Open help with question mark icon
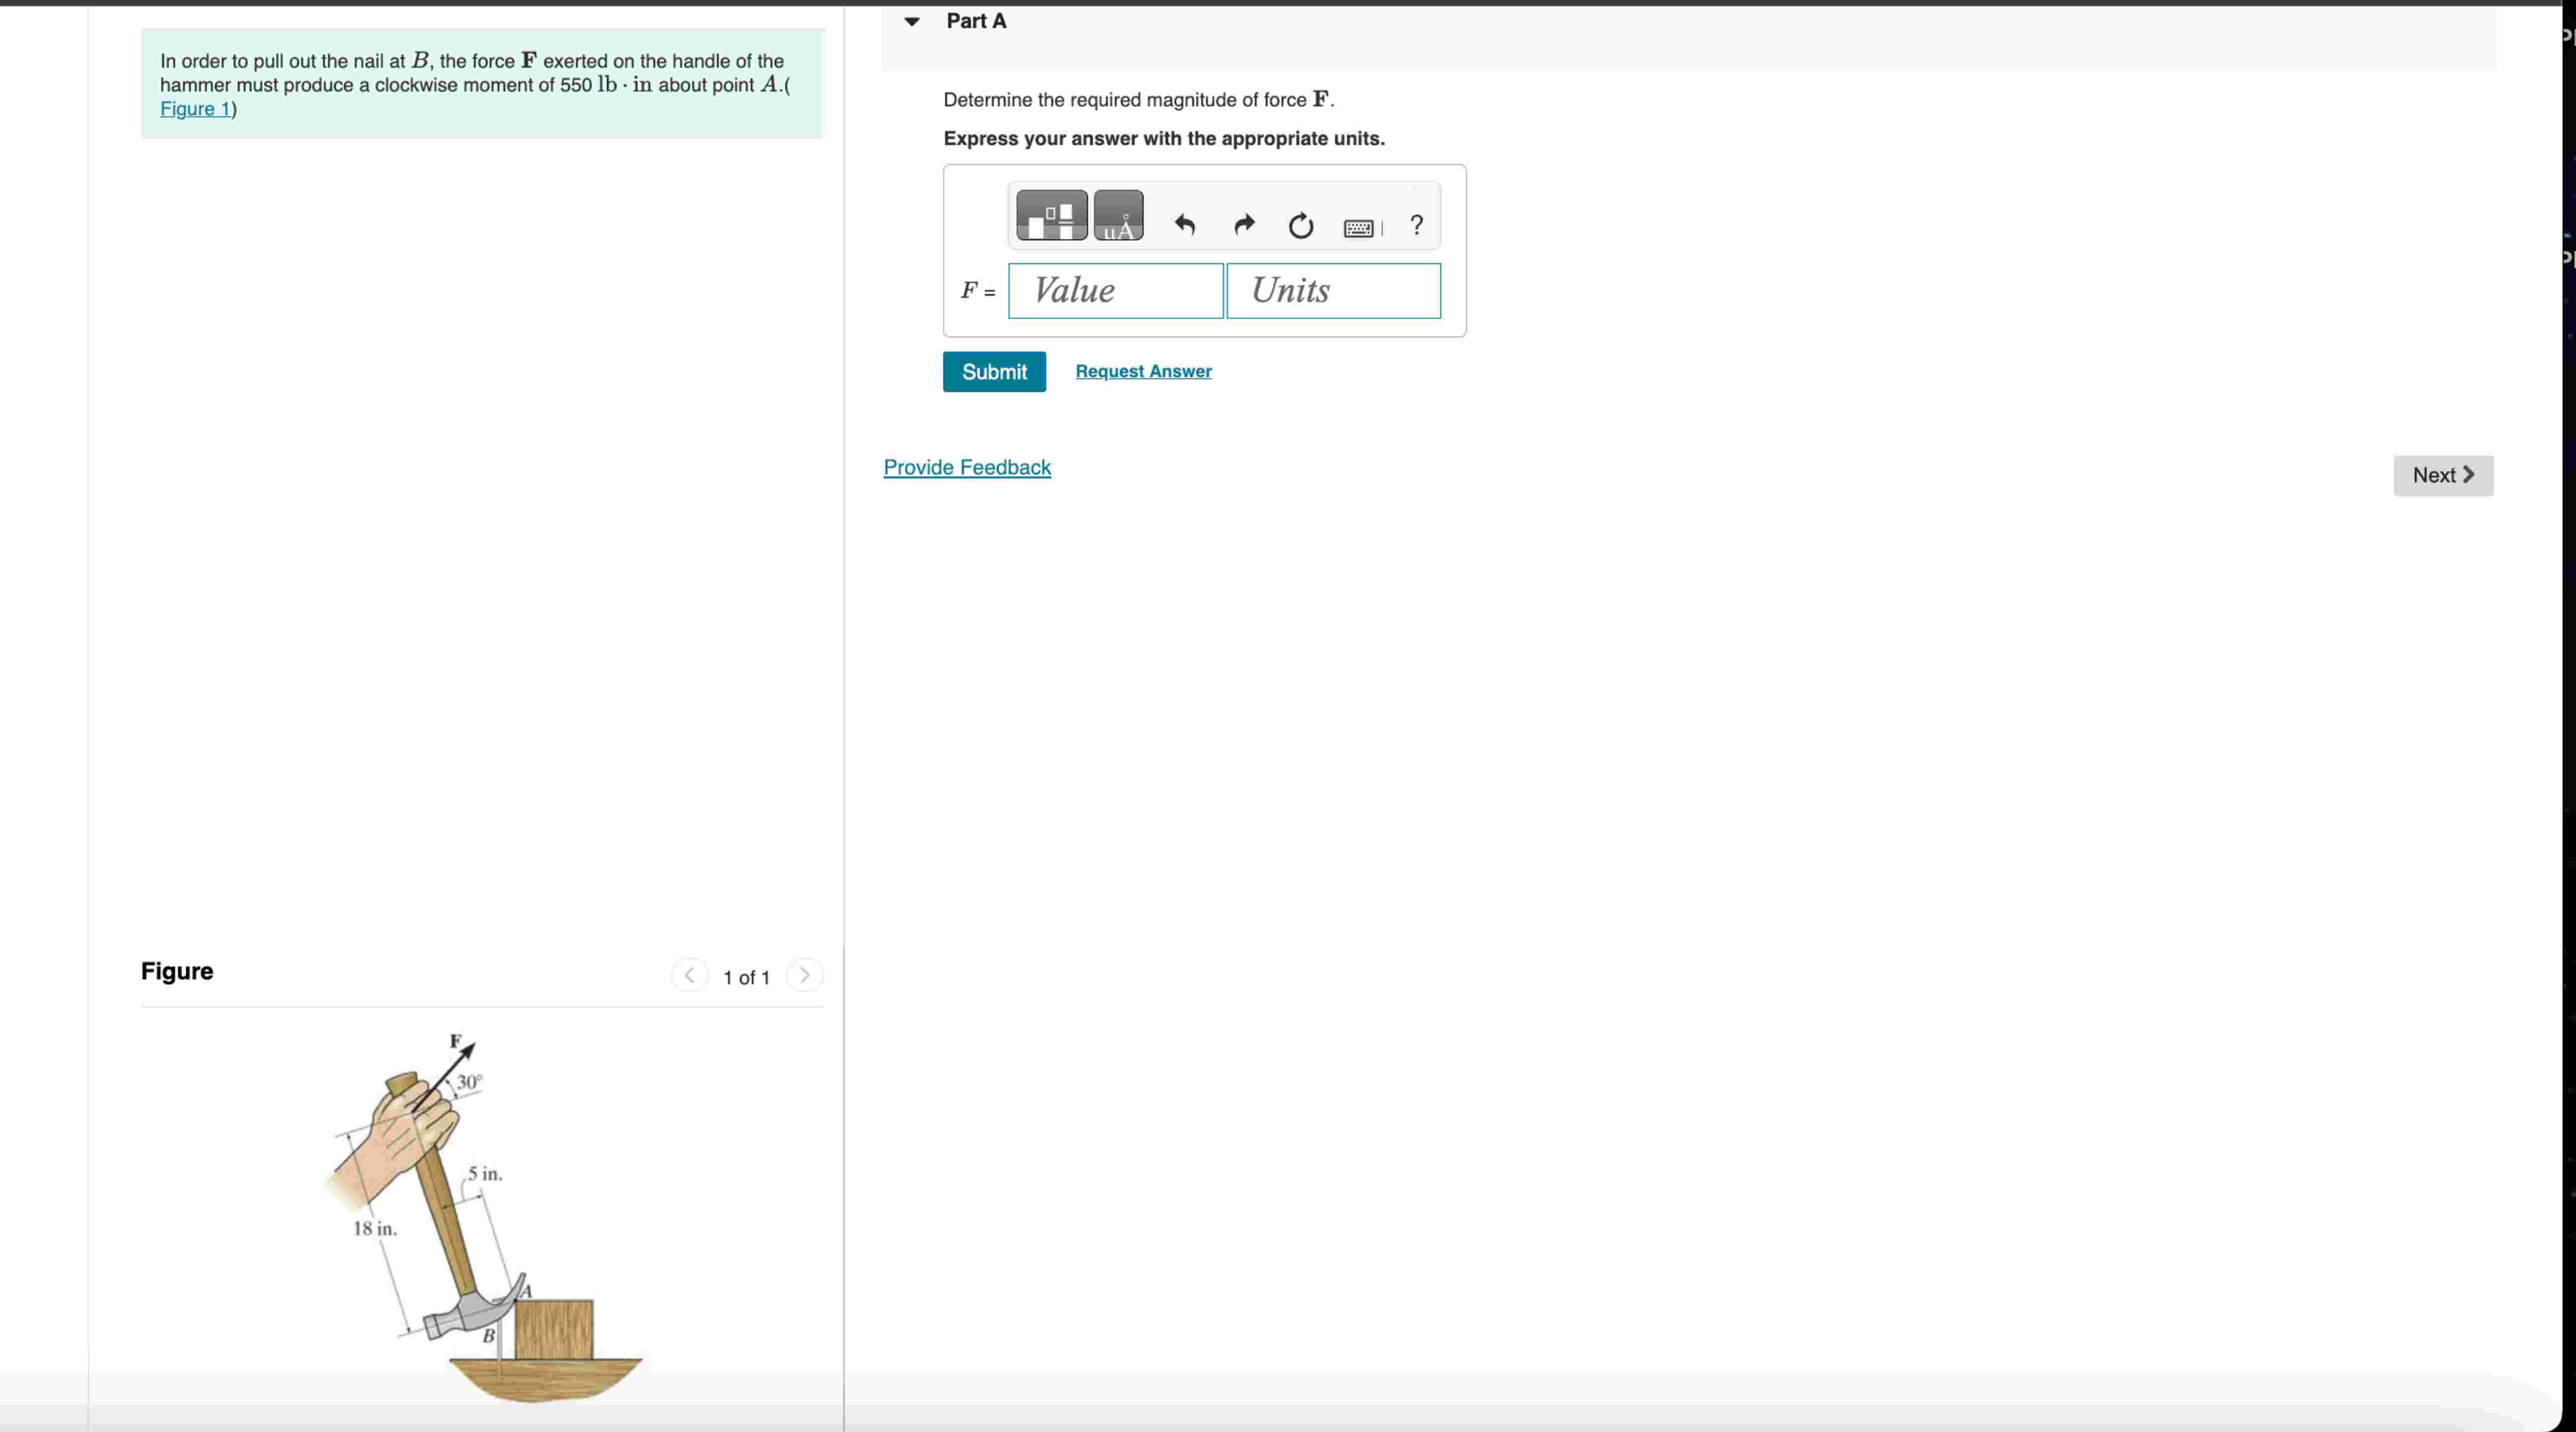The image size is (2576, 1432). coord(1416,225)
